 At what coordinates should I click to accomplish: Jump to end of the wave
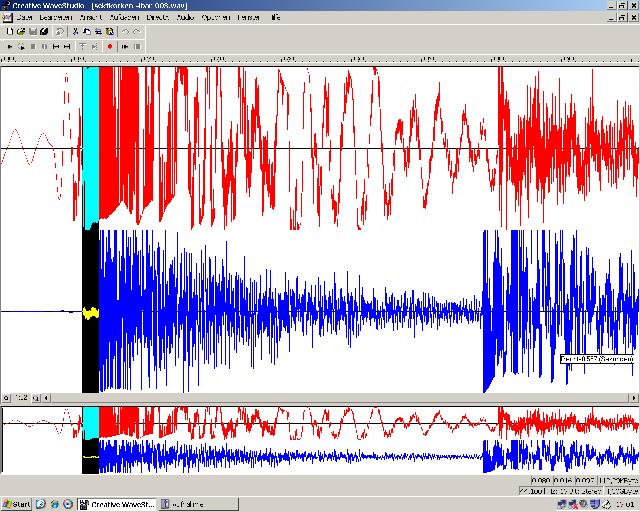point(67,47)
